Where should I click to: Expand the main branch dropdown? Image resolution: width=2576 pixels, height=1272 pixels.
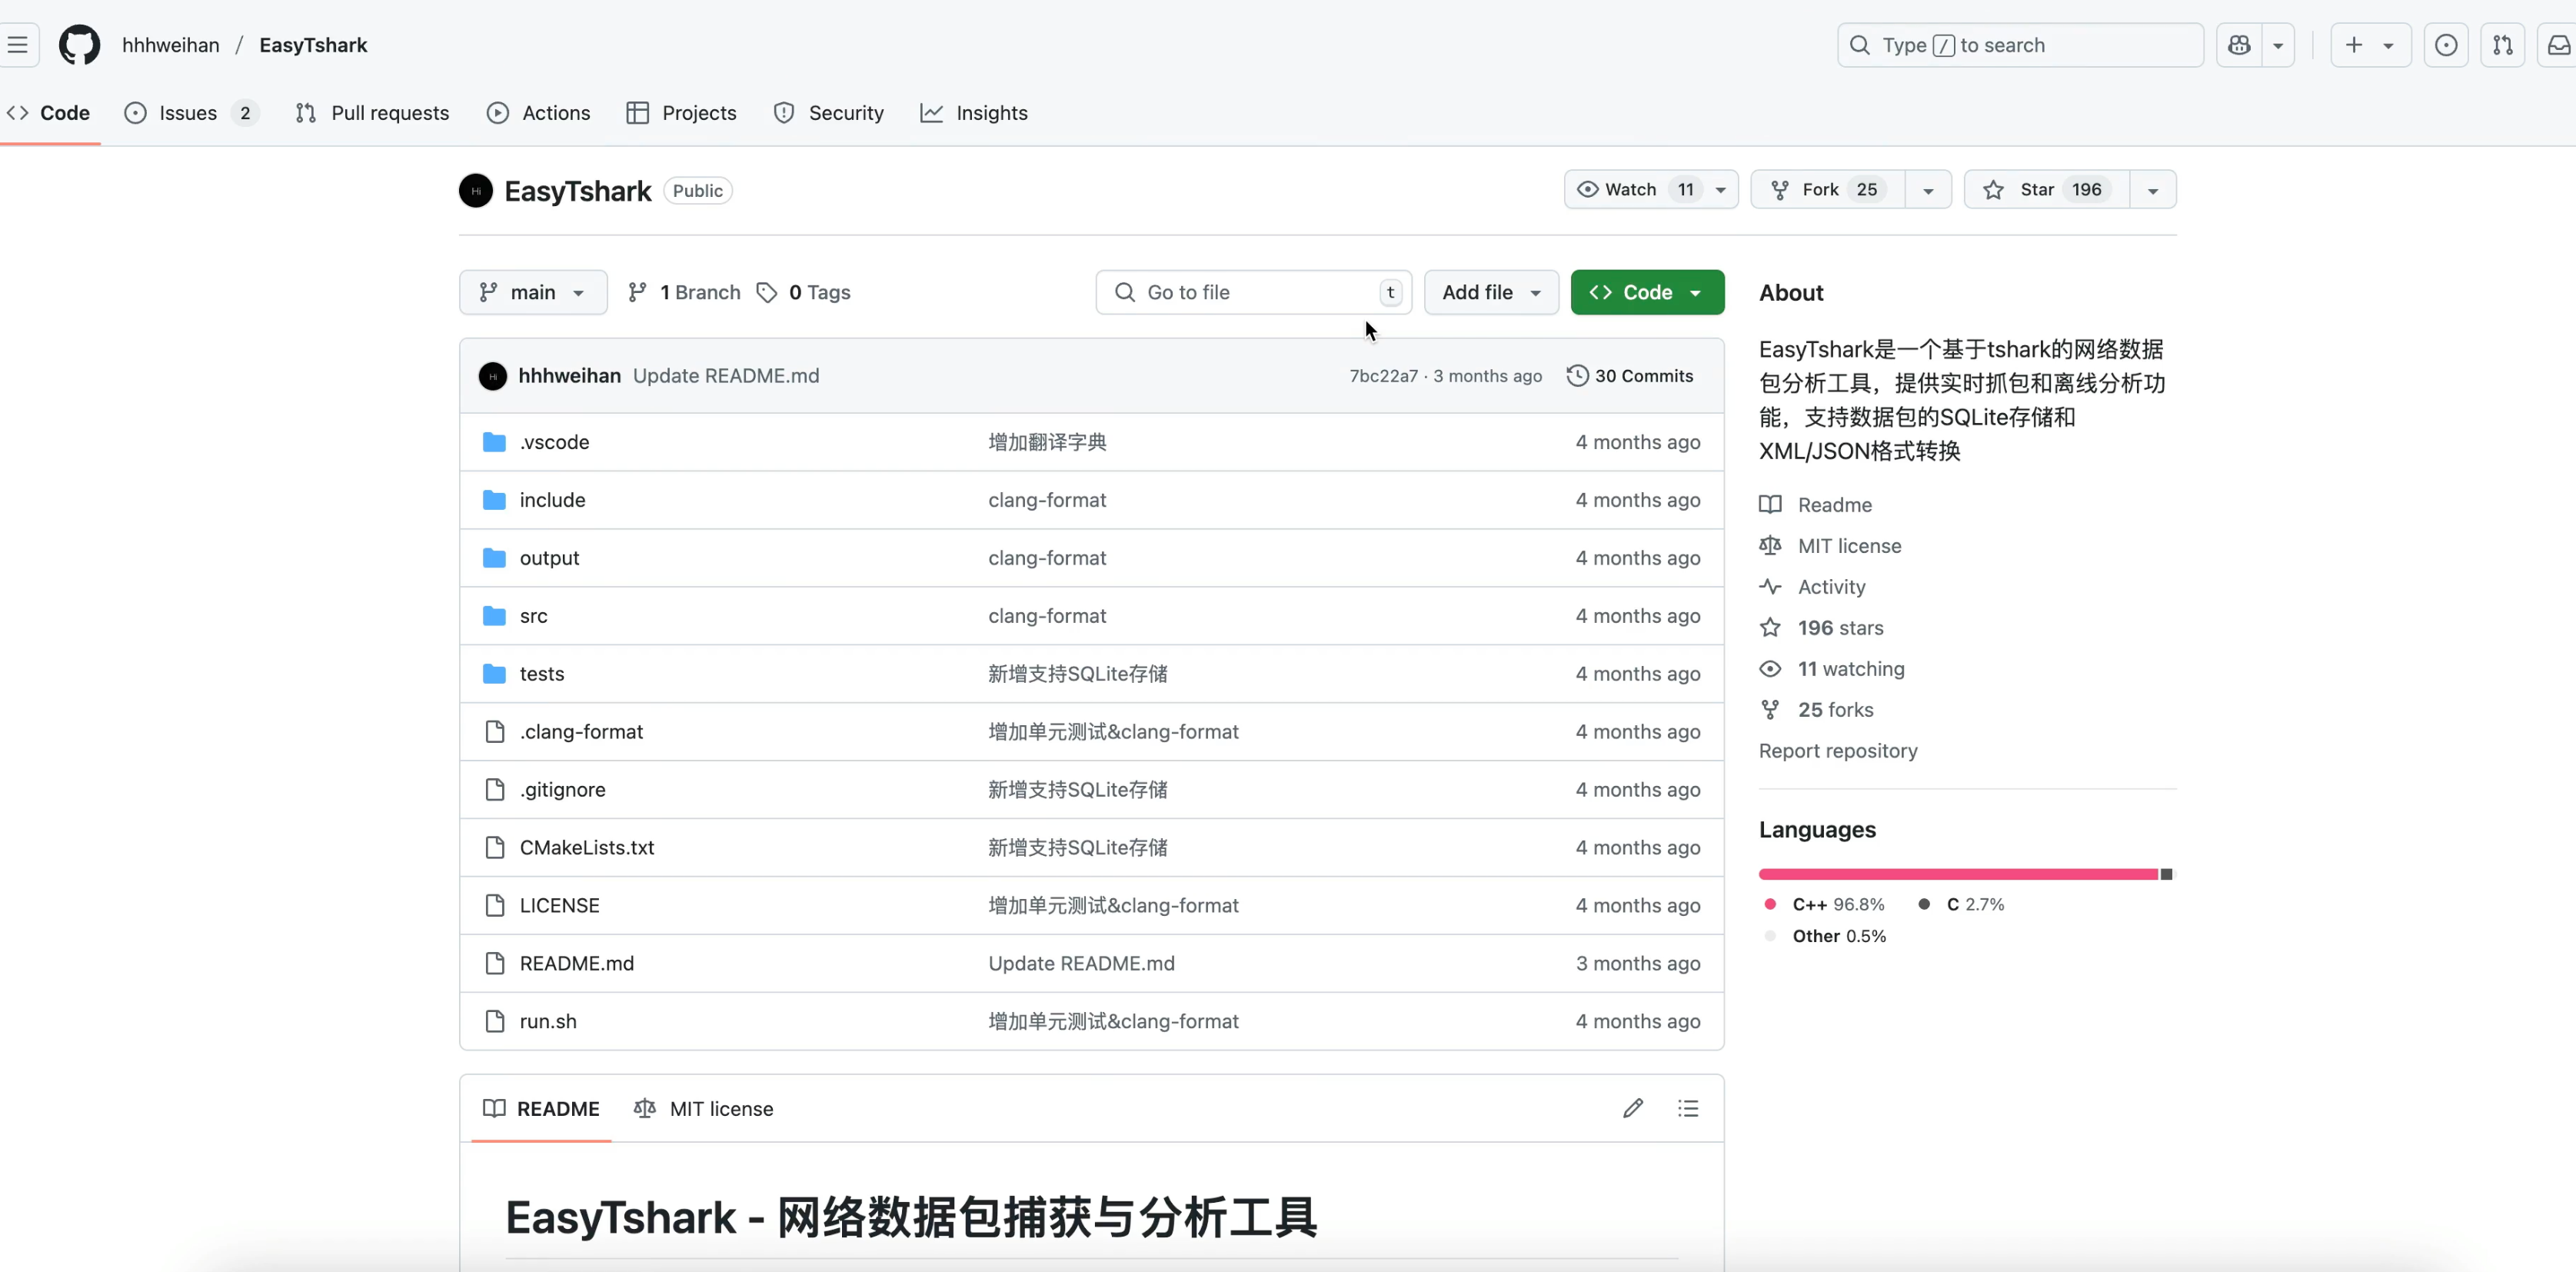(533, 292)
